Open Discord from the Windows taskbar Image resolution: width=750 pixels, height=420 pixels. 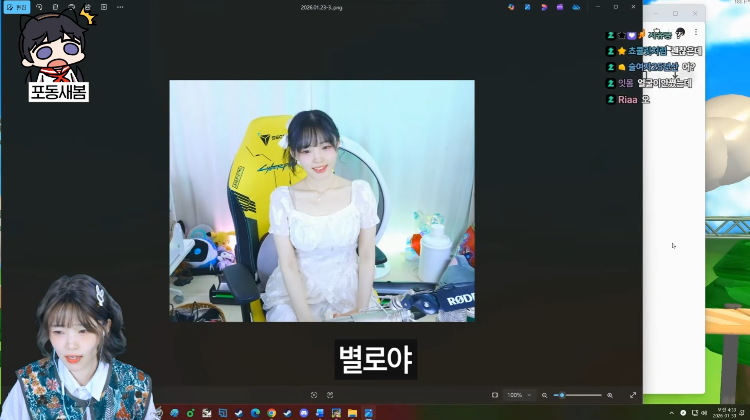(304, 413)
